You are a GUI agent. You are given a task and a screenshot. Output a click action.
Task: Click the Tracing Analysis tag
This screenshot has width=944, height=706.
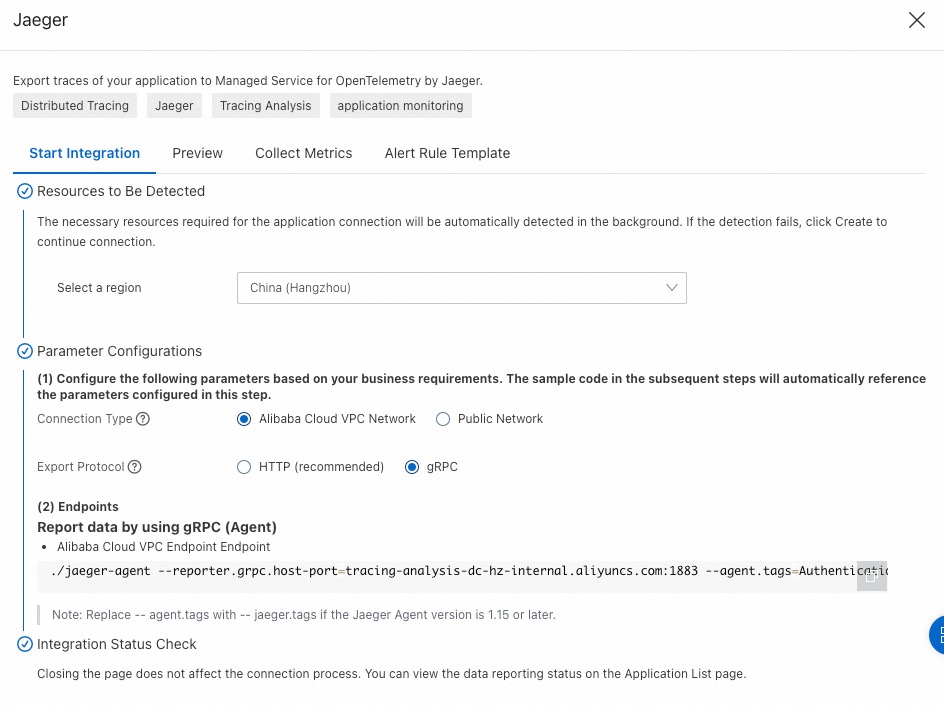(x=265, y=106)
